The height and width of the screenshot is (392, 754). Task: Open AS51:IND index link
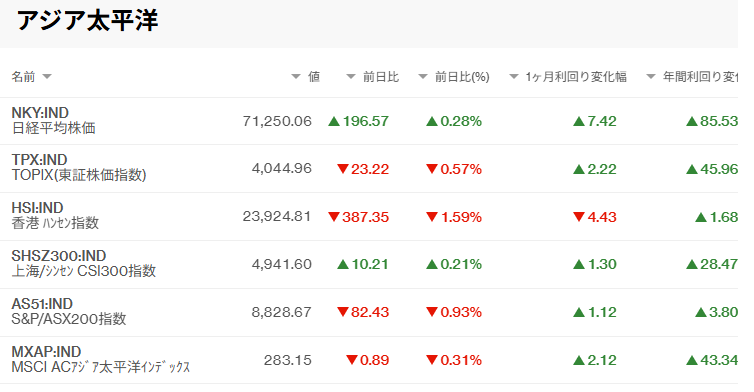tap(42, 304)
